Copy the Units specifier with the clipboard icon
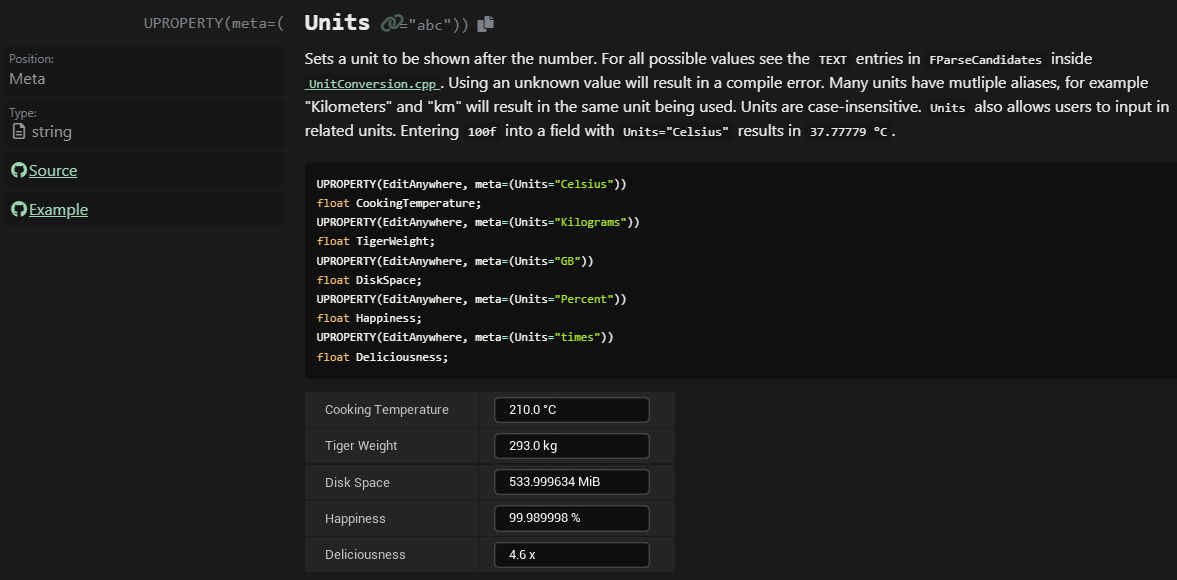 click(x=486, y=23)
